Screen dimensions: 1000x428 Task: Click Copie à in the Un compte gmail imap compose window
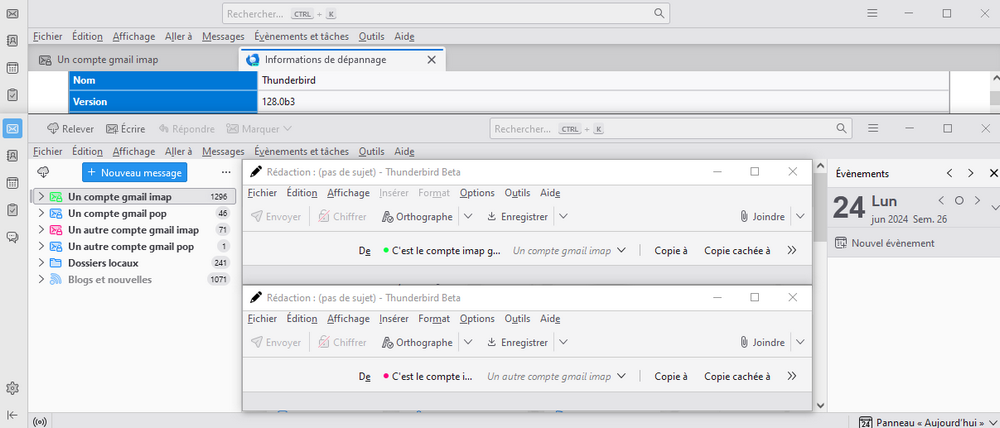[671, 251]
